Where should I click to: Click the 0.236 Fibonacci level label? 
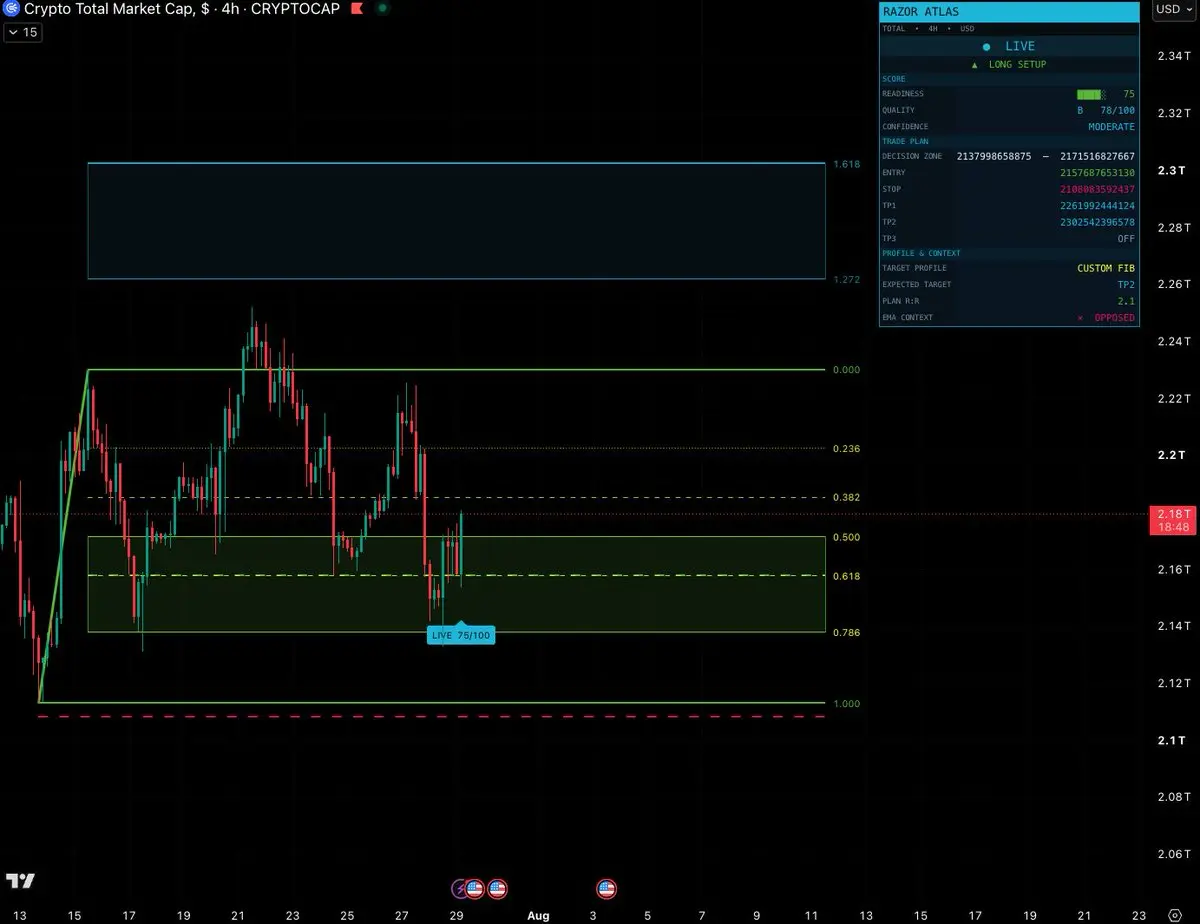[846, 449]
